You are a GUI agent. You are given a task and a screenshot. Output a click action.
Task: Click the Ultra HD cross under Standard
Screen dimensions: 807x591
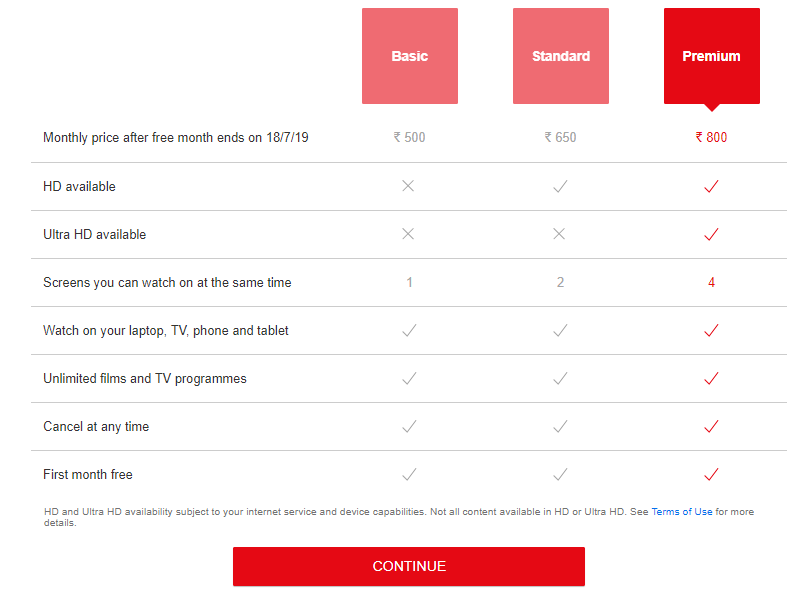[x=560, y=234]
